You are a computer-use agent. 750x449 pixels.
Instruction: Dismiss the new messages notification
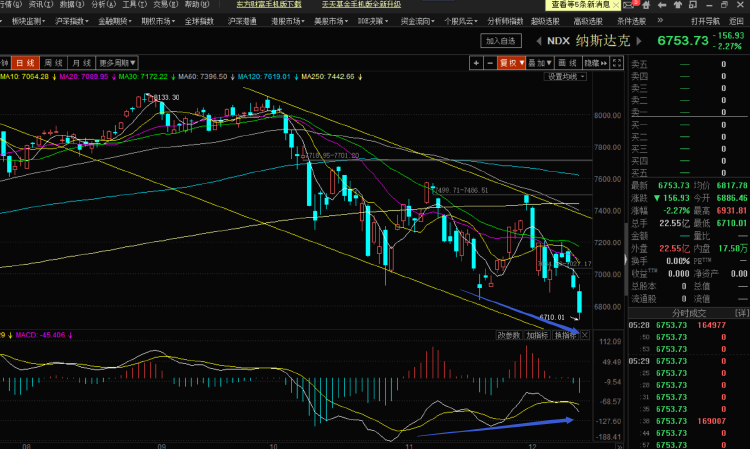pyautogui.click(x=616, y=5)
